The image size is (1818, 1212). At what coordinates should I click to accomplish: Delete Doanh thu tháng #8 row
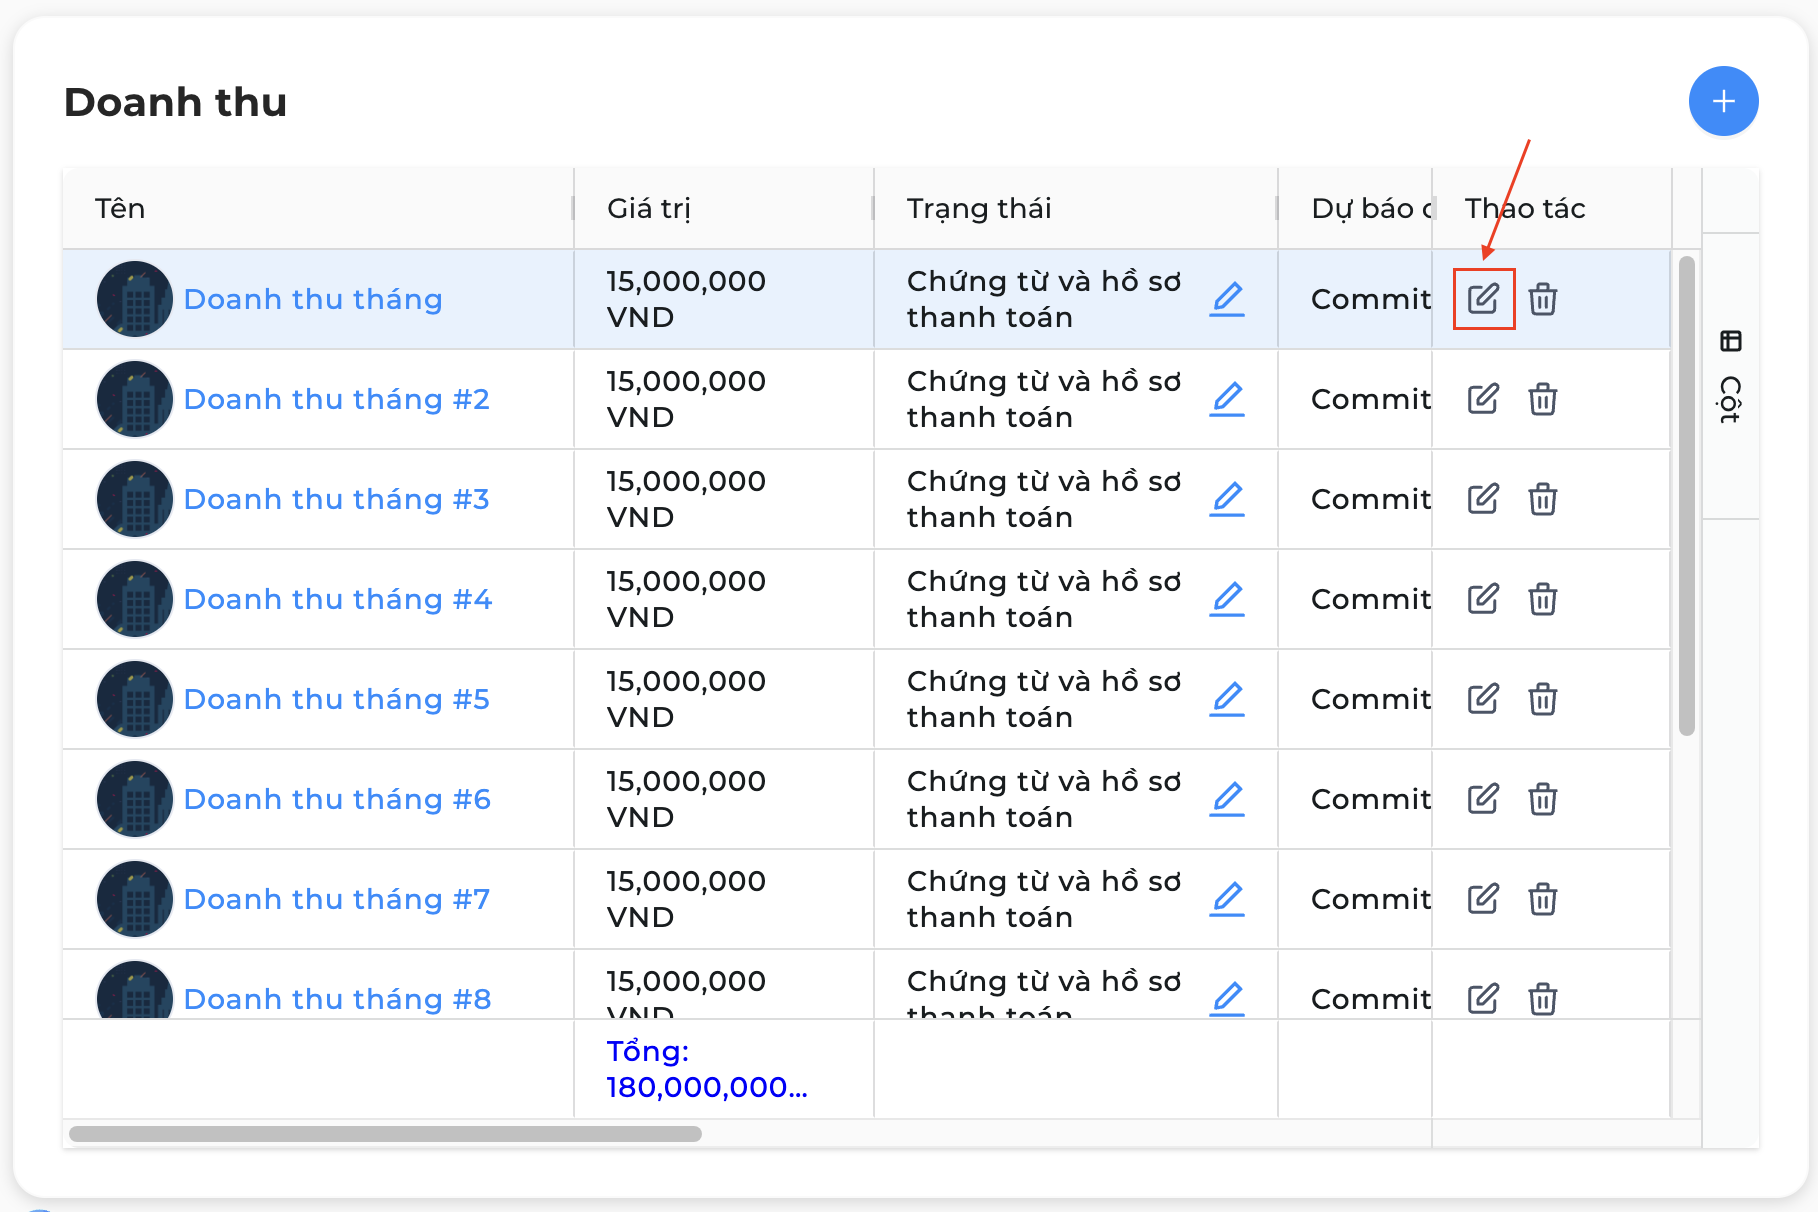1543,999
